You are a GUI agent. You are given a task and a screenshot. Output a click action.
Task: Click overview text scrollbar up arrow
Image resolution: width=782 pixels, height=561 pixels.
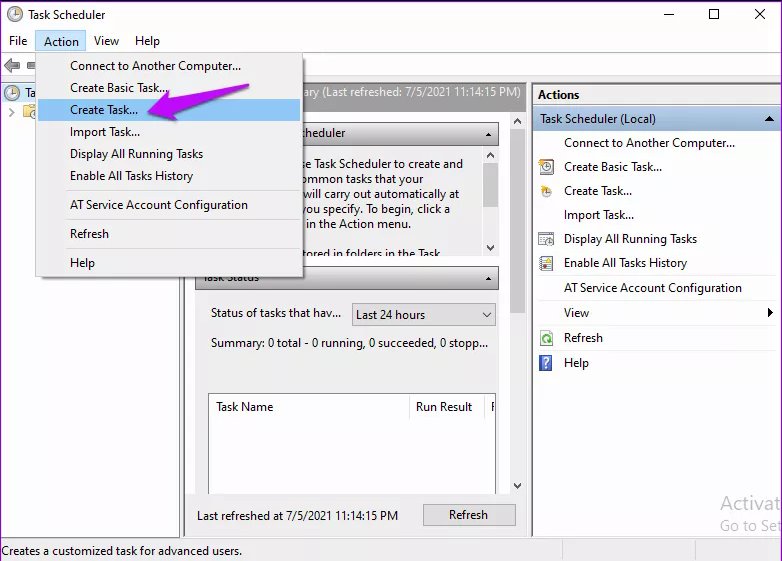click(490, 156)
